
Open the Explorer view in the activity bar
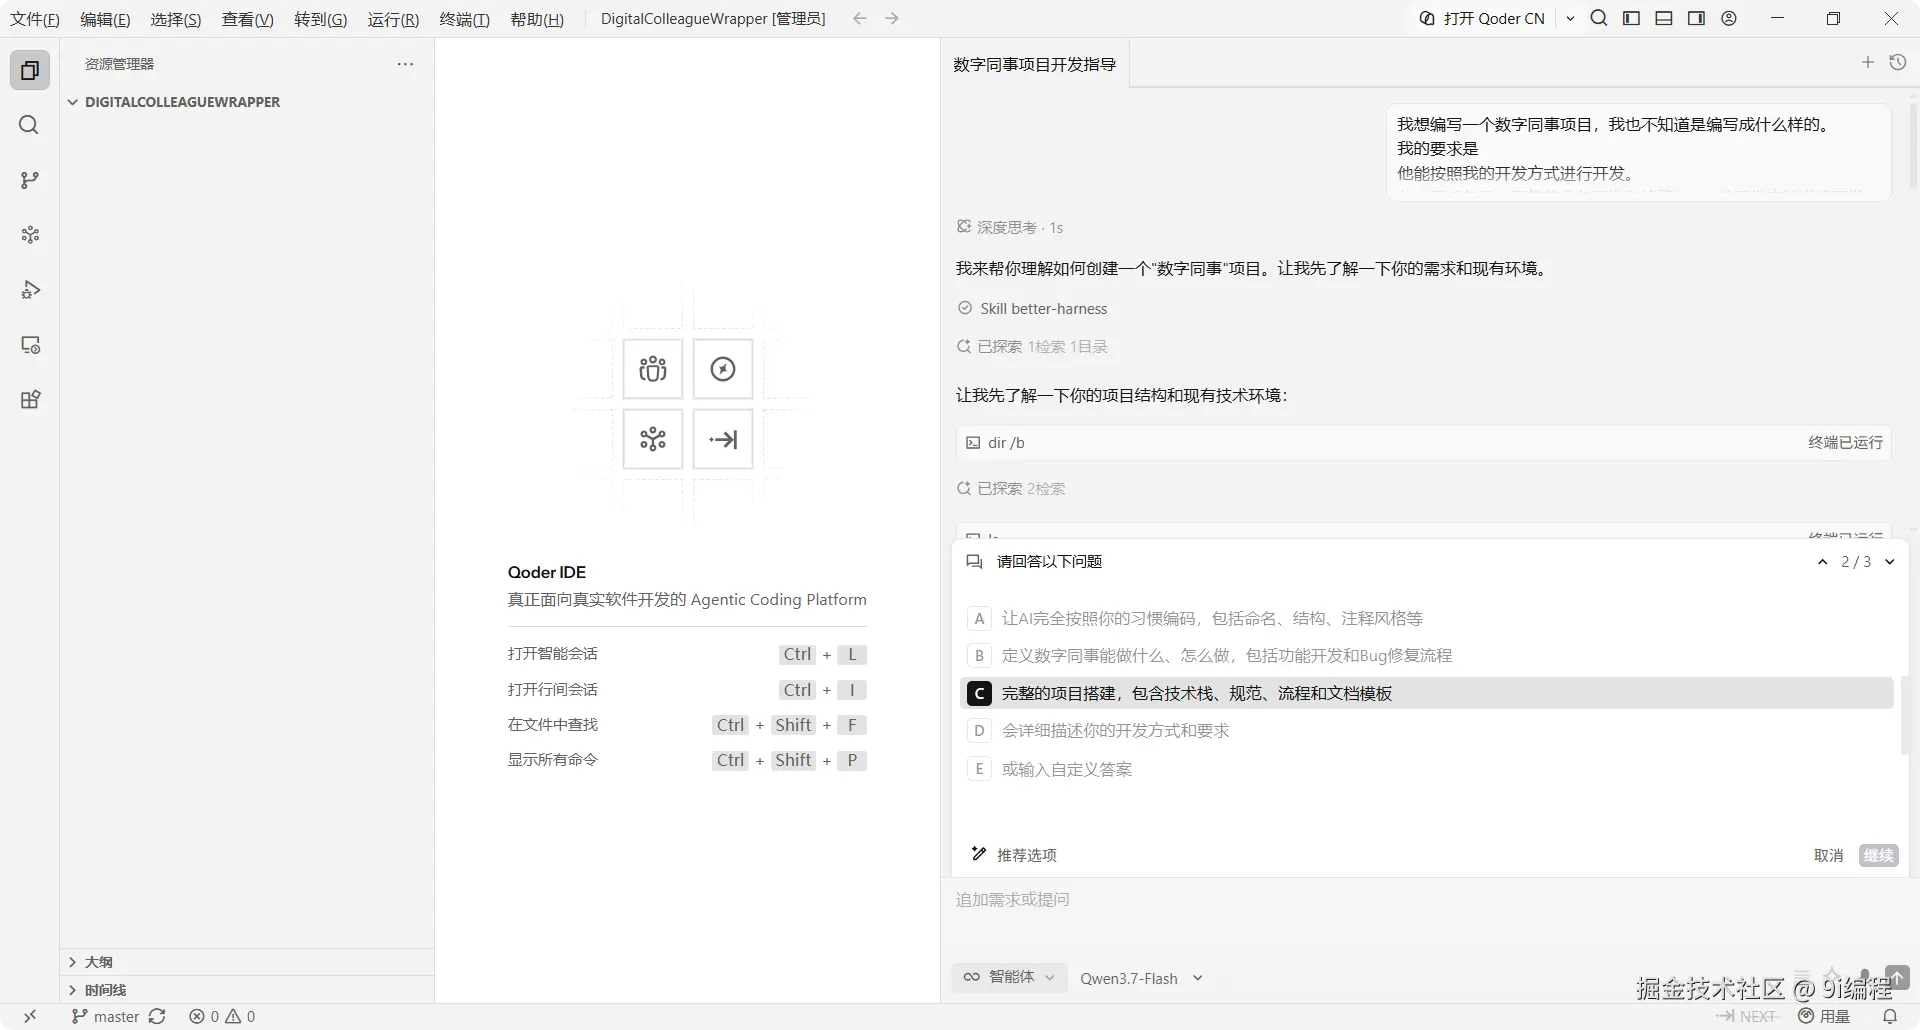coord(30,70)
